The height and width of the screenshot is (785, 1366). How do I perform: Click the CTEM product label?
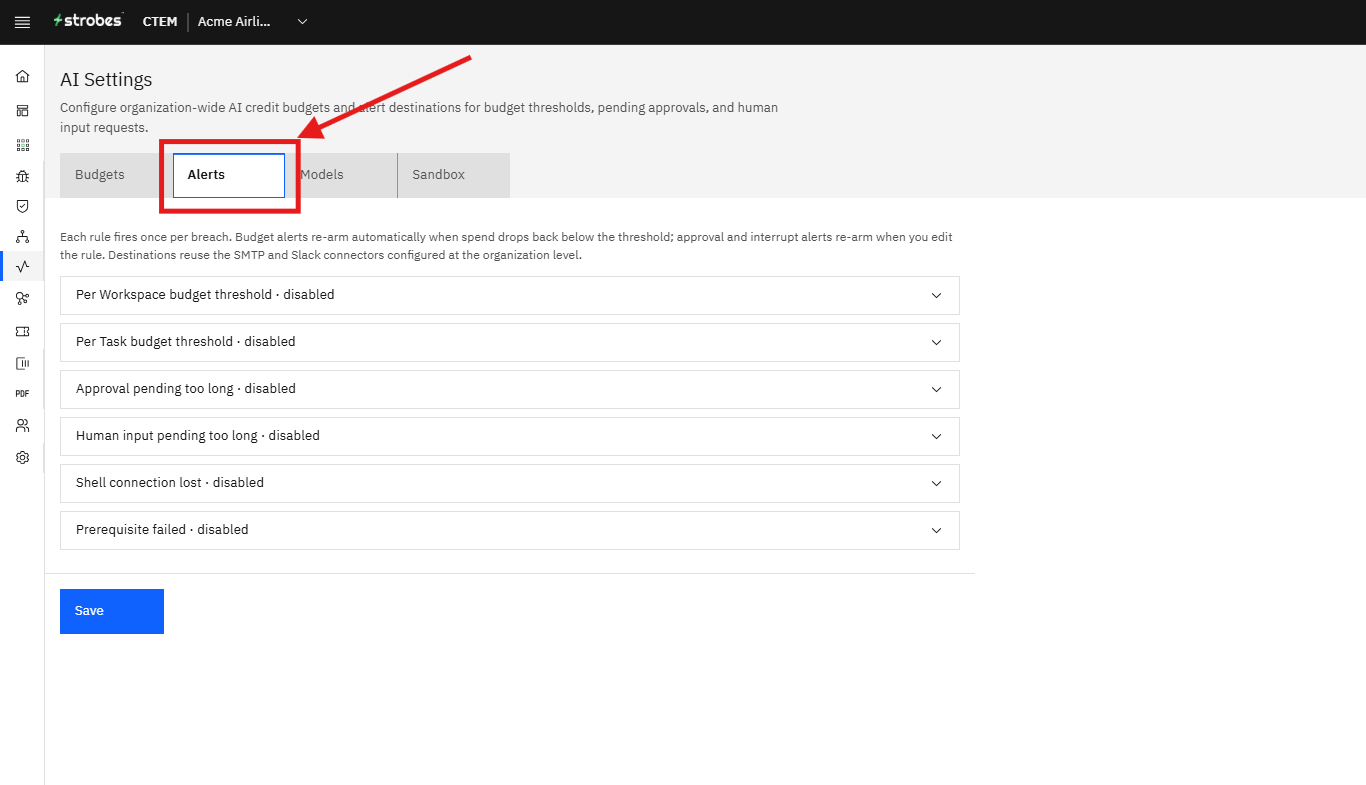coord(160,22)
